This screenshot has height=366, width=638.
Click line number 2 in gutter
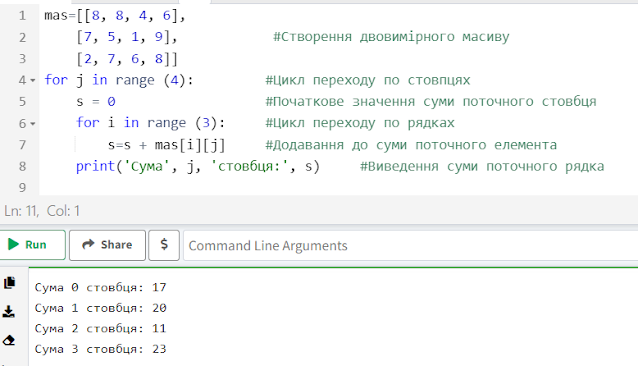22,37
